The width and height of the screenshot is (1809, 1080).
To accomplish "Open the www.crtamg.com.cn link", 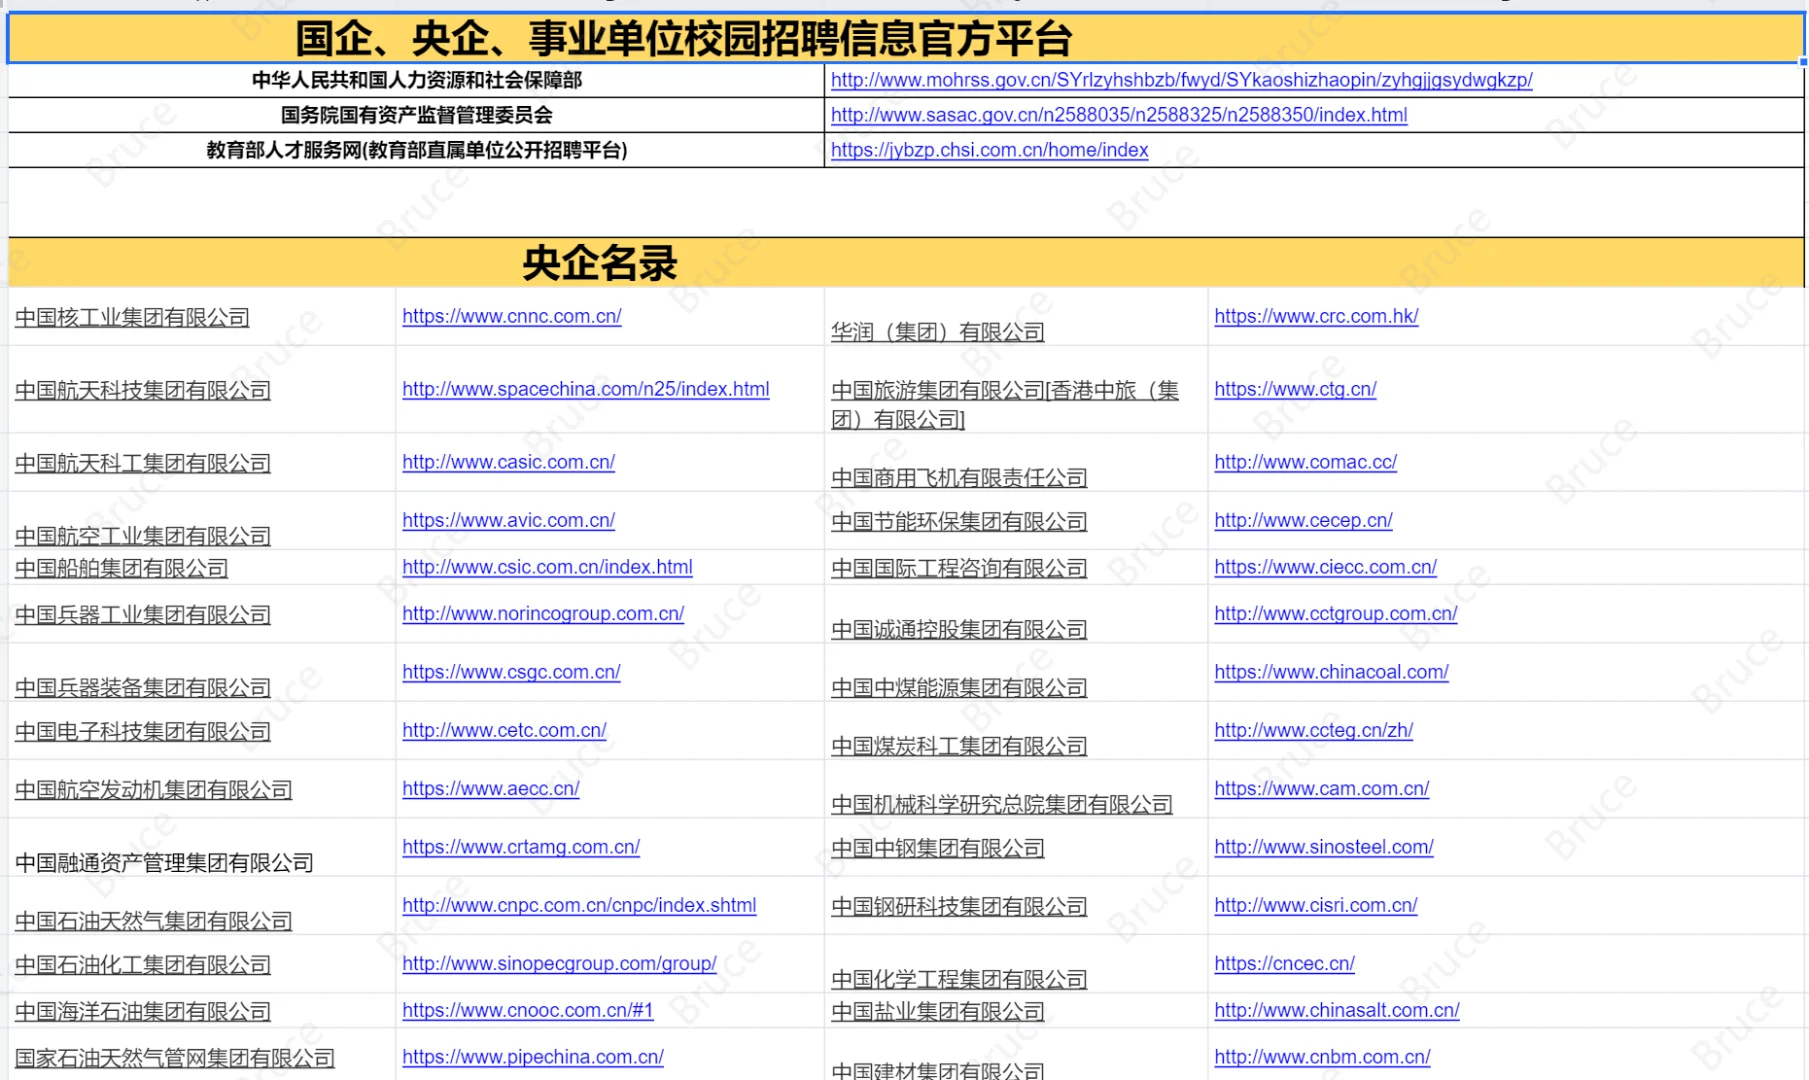I will [x=521, y=847].
